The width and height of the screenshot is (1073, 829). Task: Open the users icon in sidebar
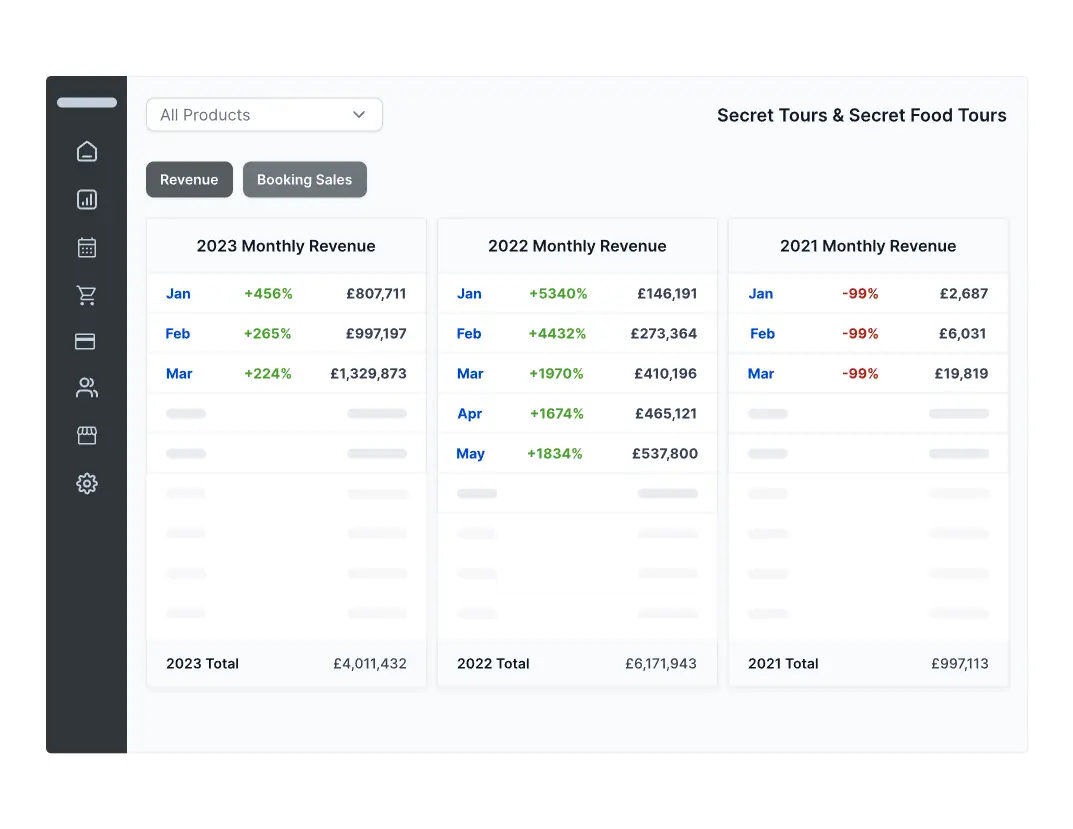click(x=87, y=388)
